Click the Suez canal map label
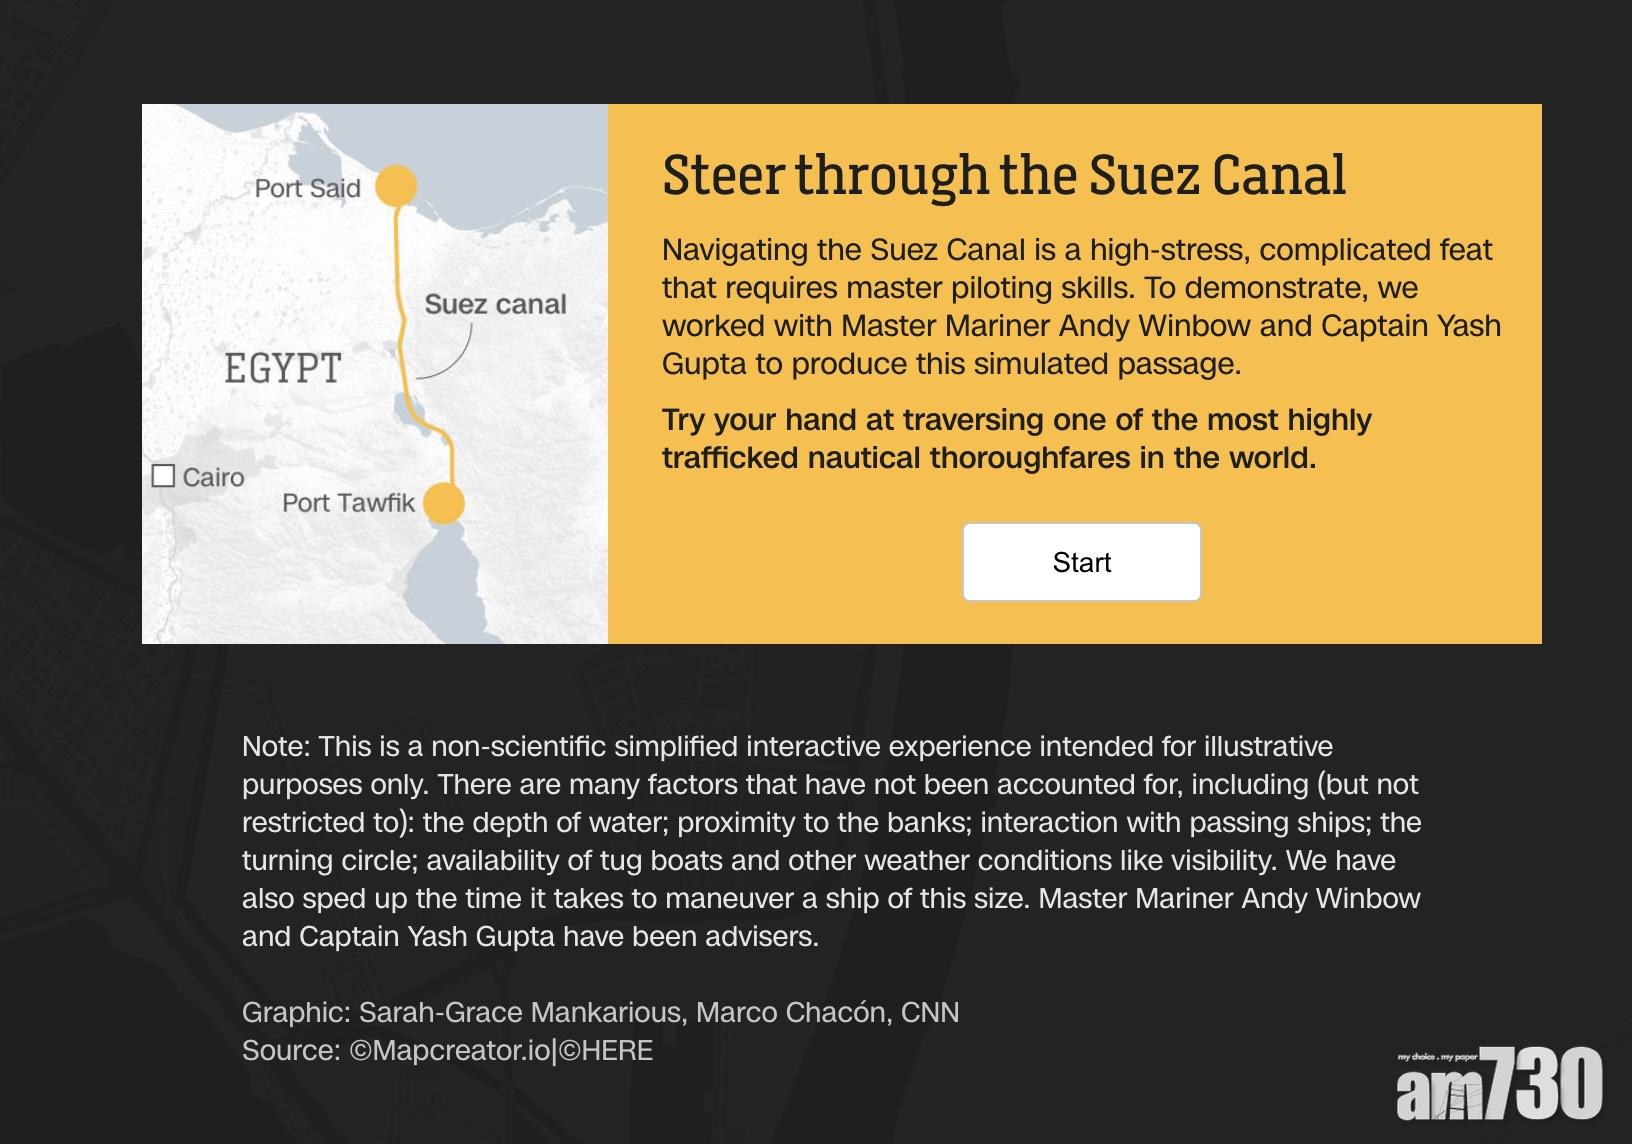 point(495,304)
